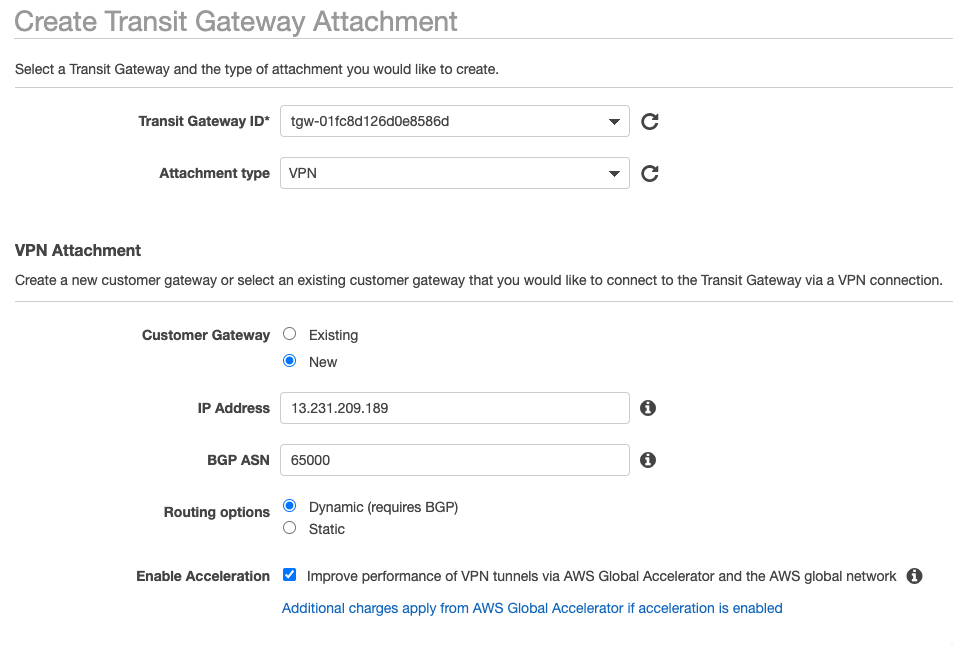Screen dimensions: 953x645
Task: Expand the Transit Gateway ID dropdown arrow
Action: click(614, 122)
